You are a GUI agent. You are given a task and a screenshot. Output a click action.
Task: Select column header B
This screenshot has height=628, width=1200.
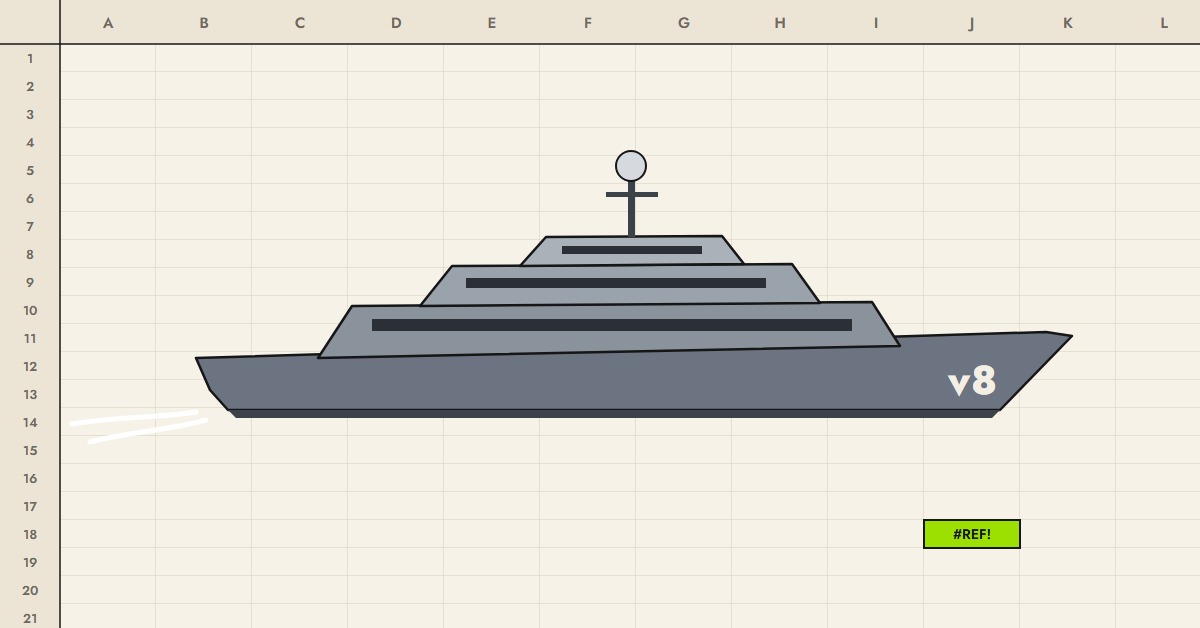coord(204,22)
